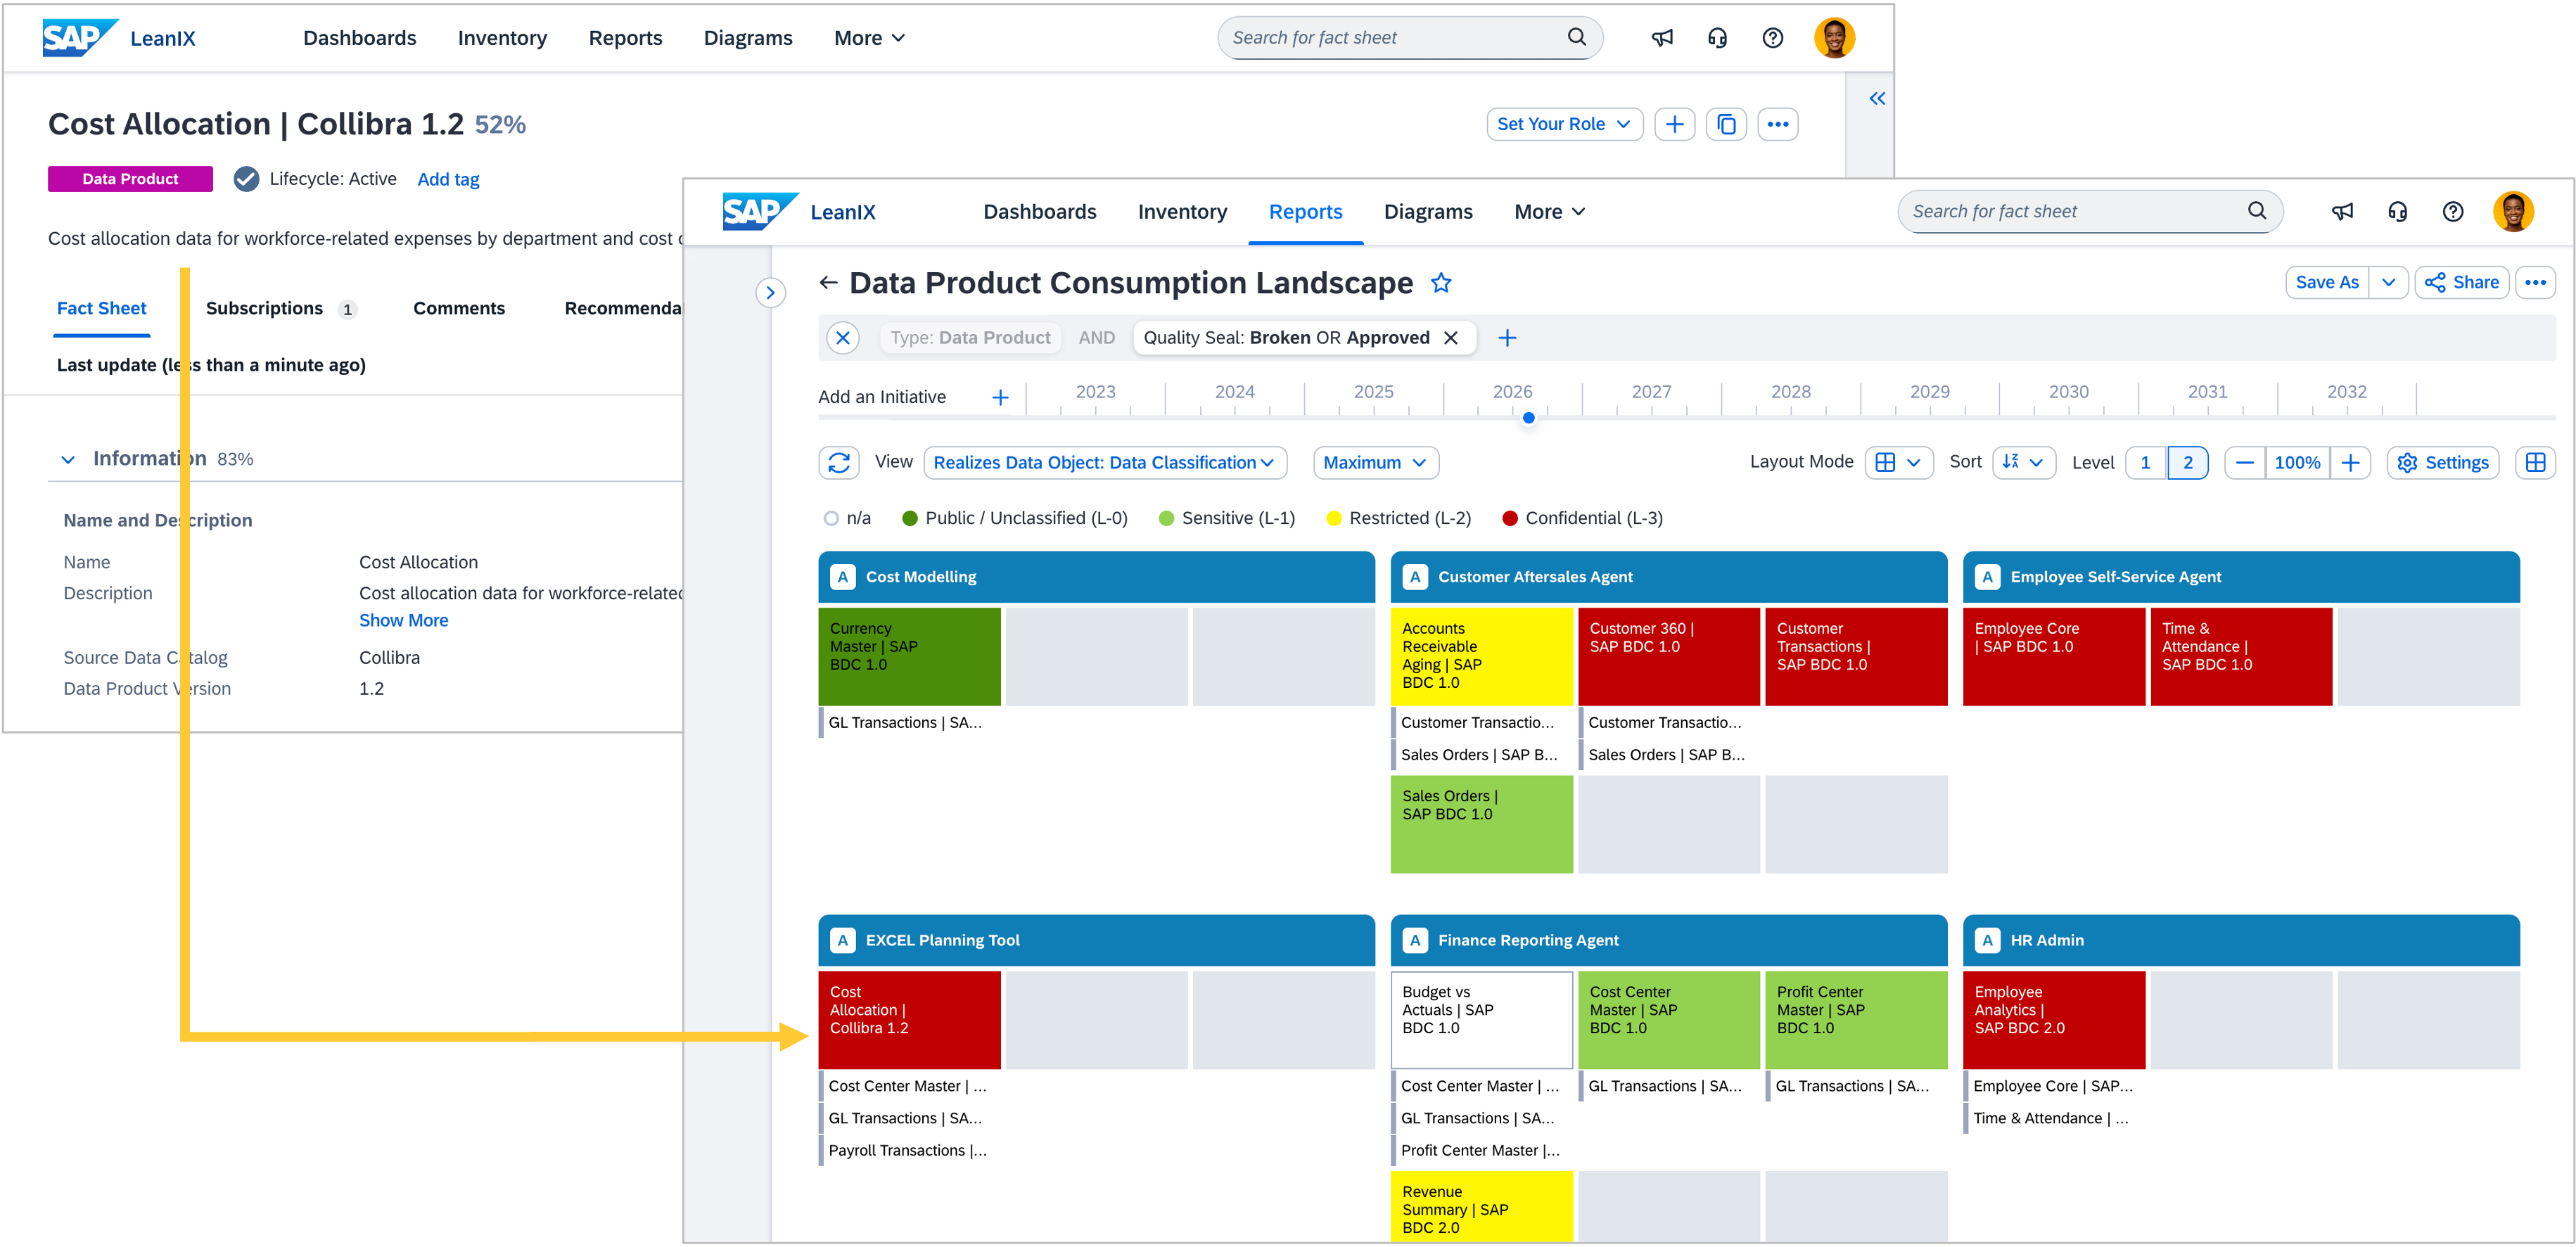Refresh the report view
The height and width of the screenshot is (1247, 2576).
[x=839, y=462]
